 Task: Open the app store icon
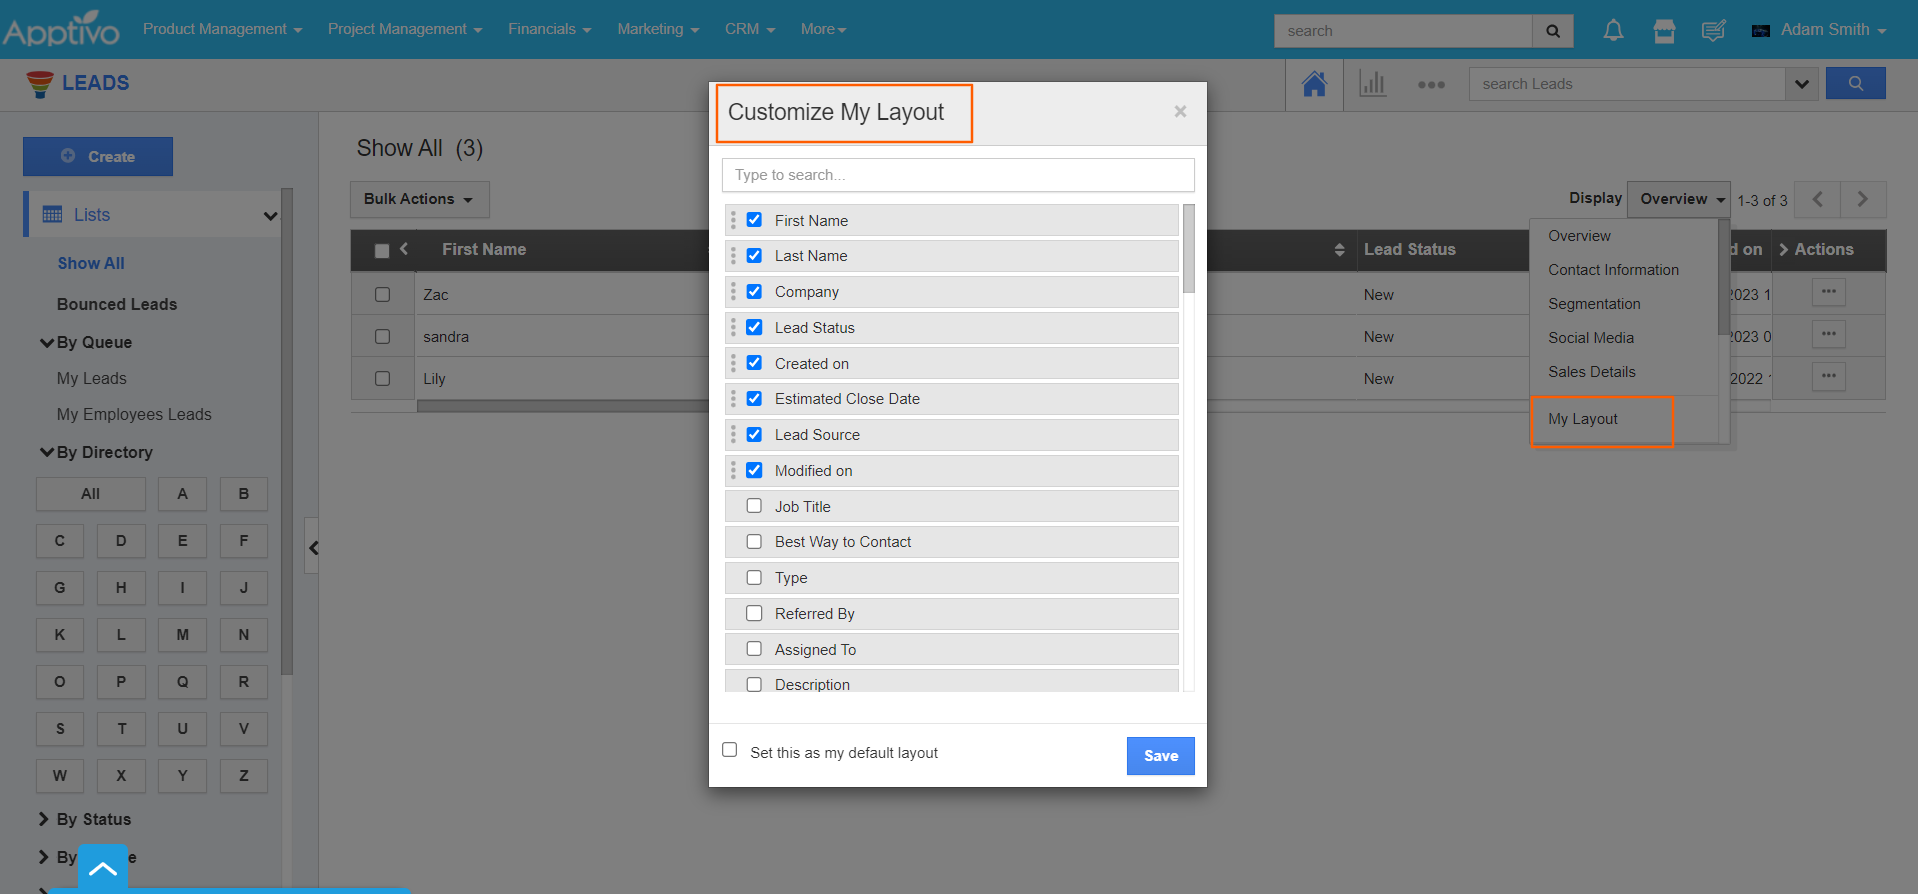point(1664,31)
